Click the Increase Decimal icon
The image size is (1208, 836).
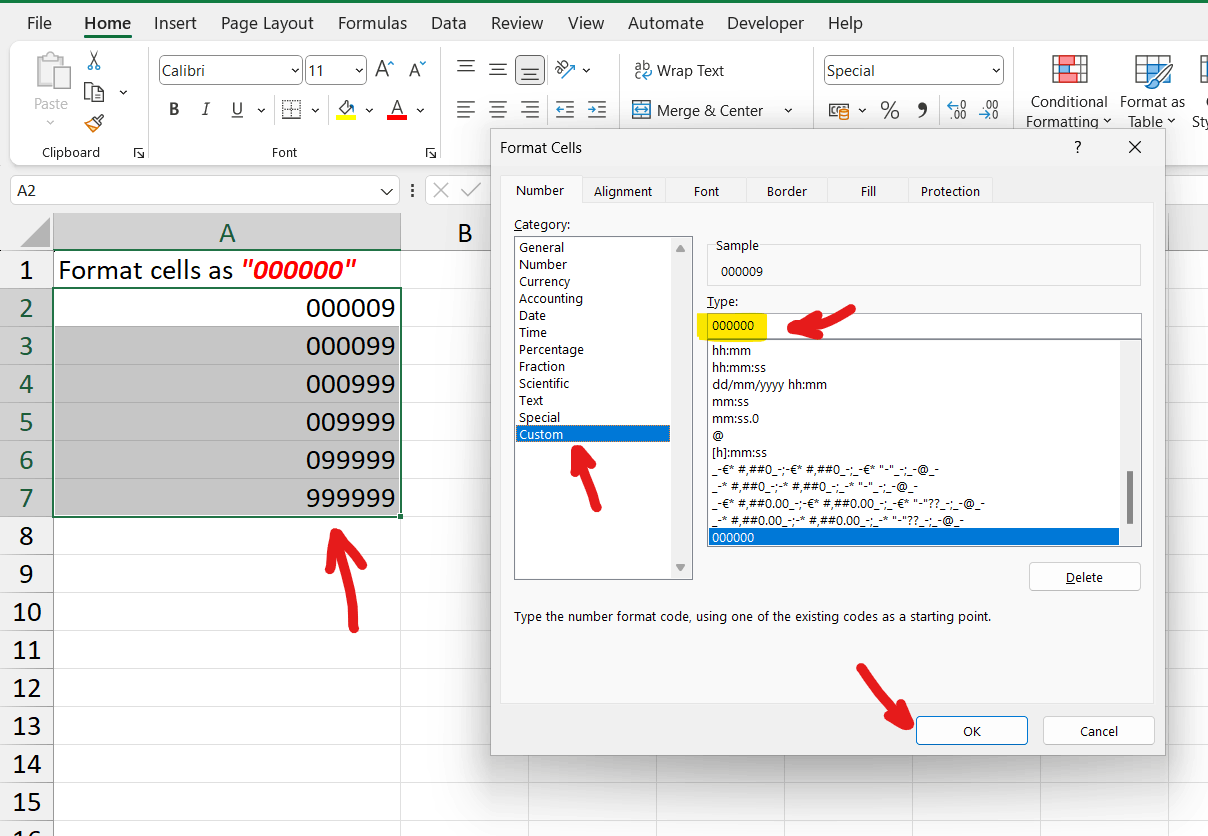(956, 110)
